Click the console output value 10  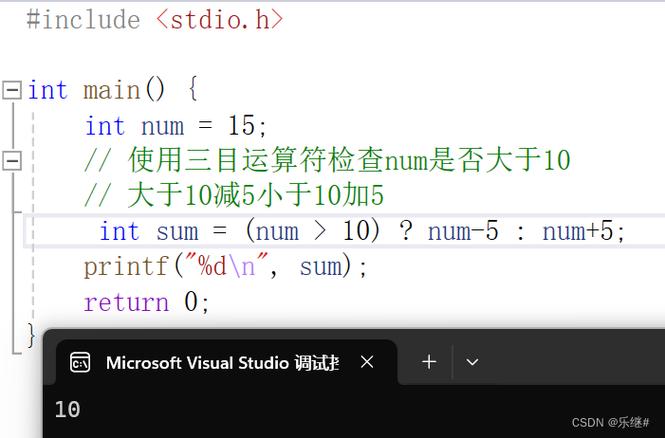[67, 409]
